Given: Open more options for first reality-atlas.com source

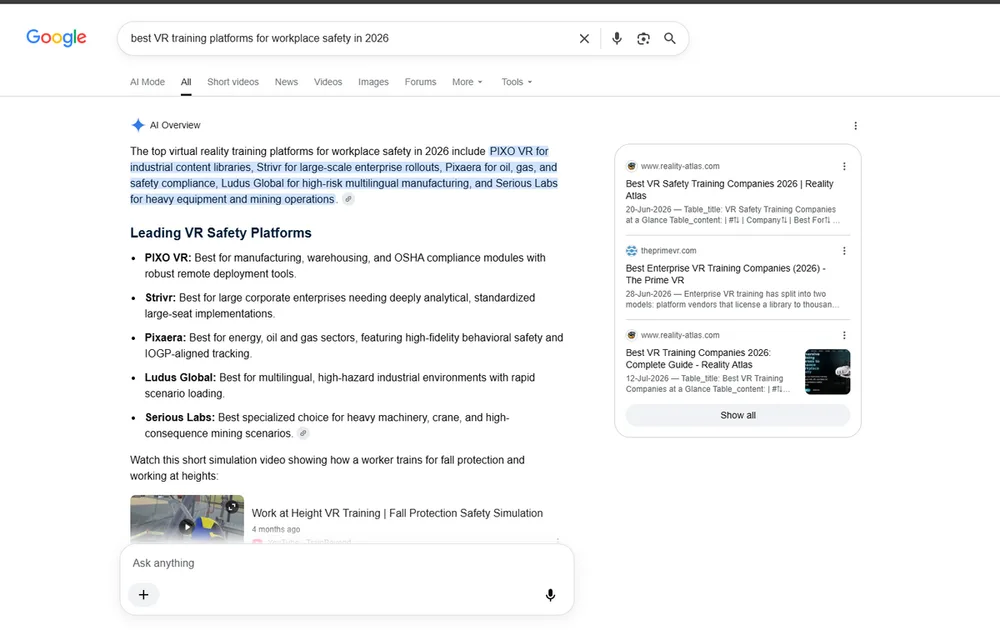Looking at the screenshot, I should pyautogui.click(x=844, y=166).
